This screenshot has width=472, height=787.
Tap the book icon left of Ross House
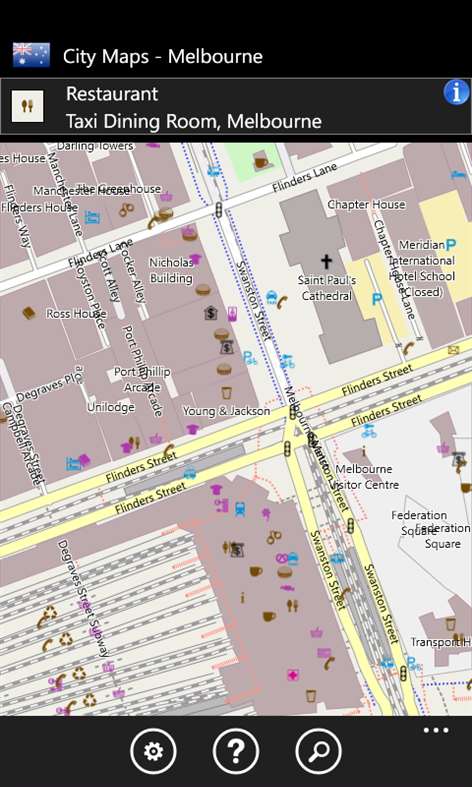[29, 313]
